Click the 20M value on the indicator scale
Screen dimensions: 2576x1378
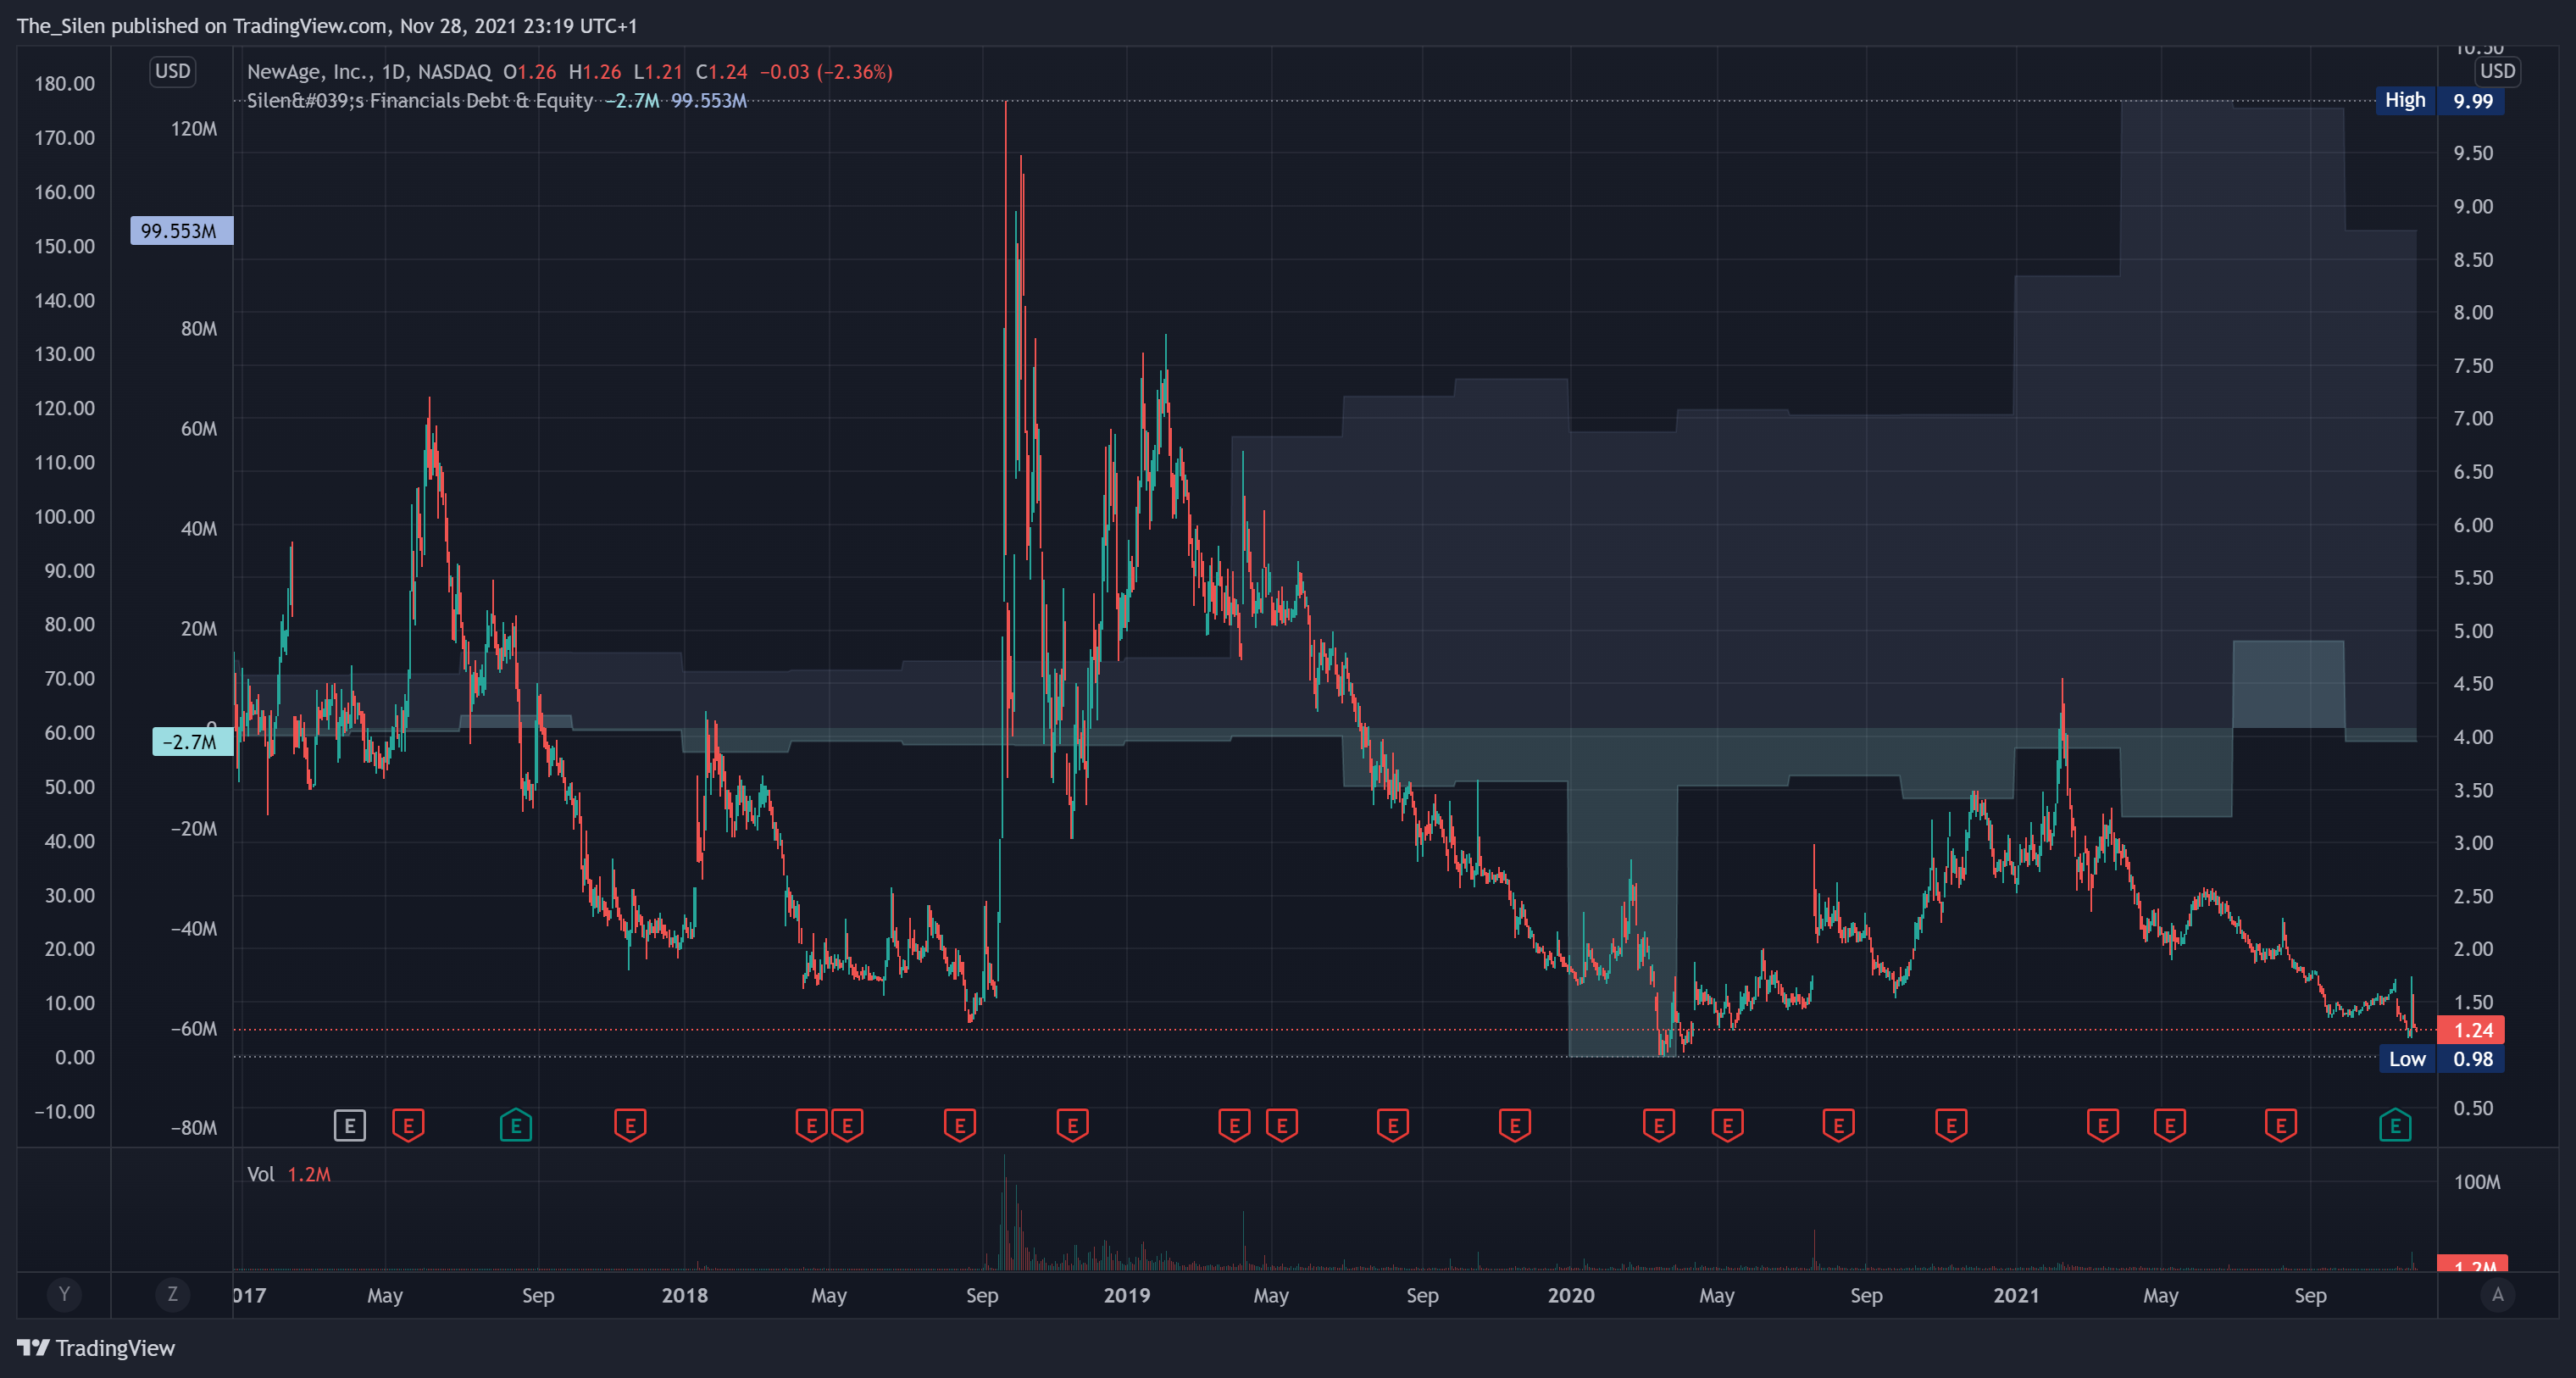tap(199, 629)
